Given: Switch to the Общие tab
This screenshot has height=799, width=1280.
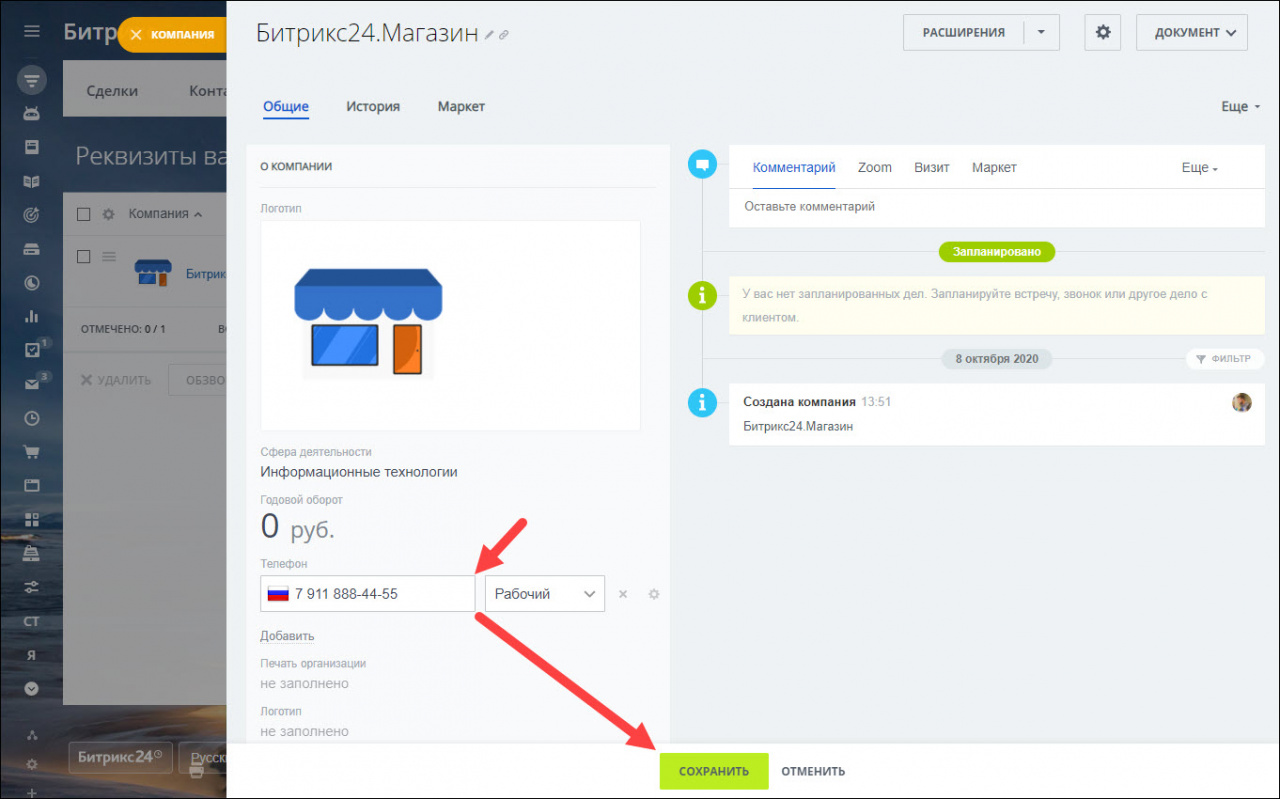Looking at the screenshot, I should [286, 106].
